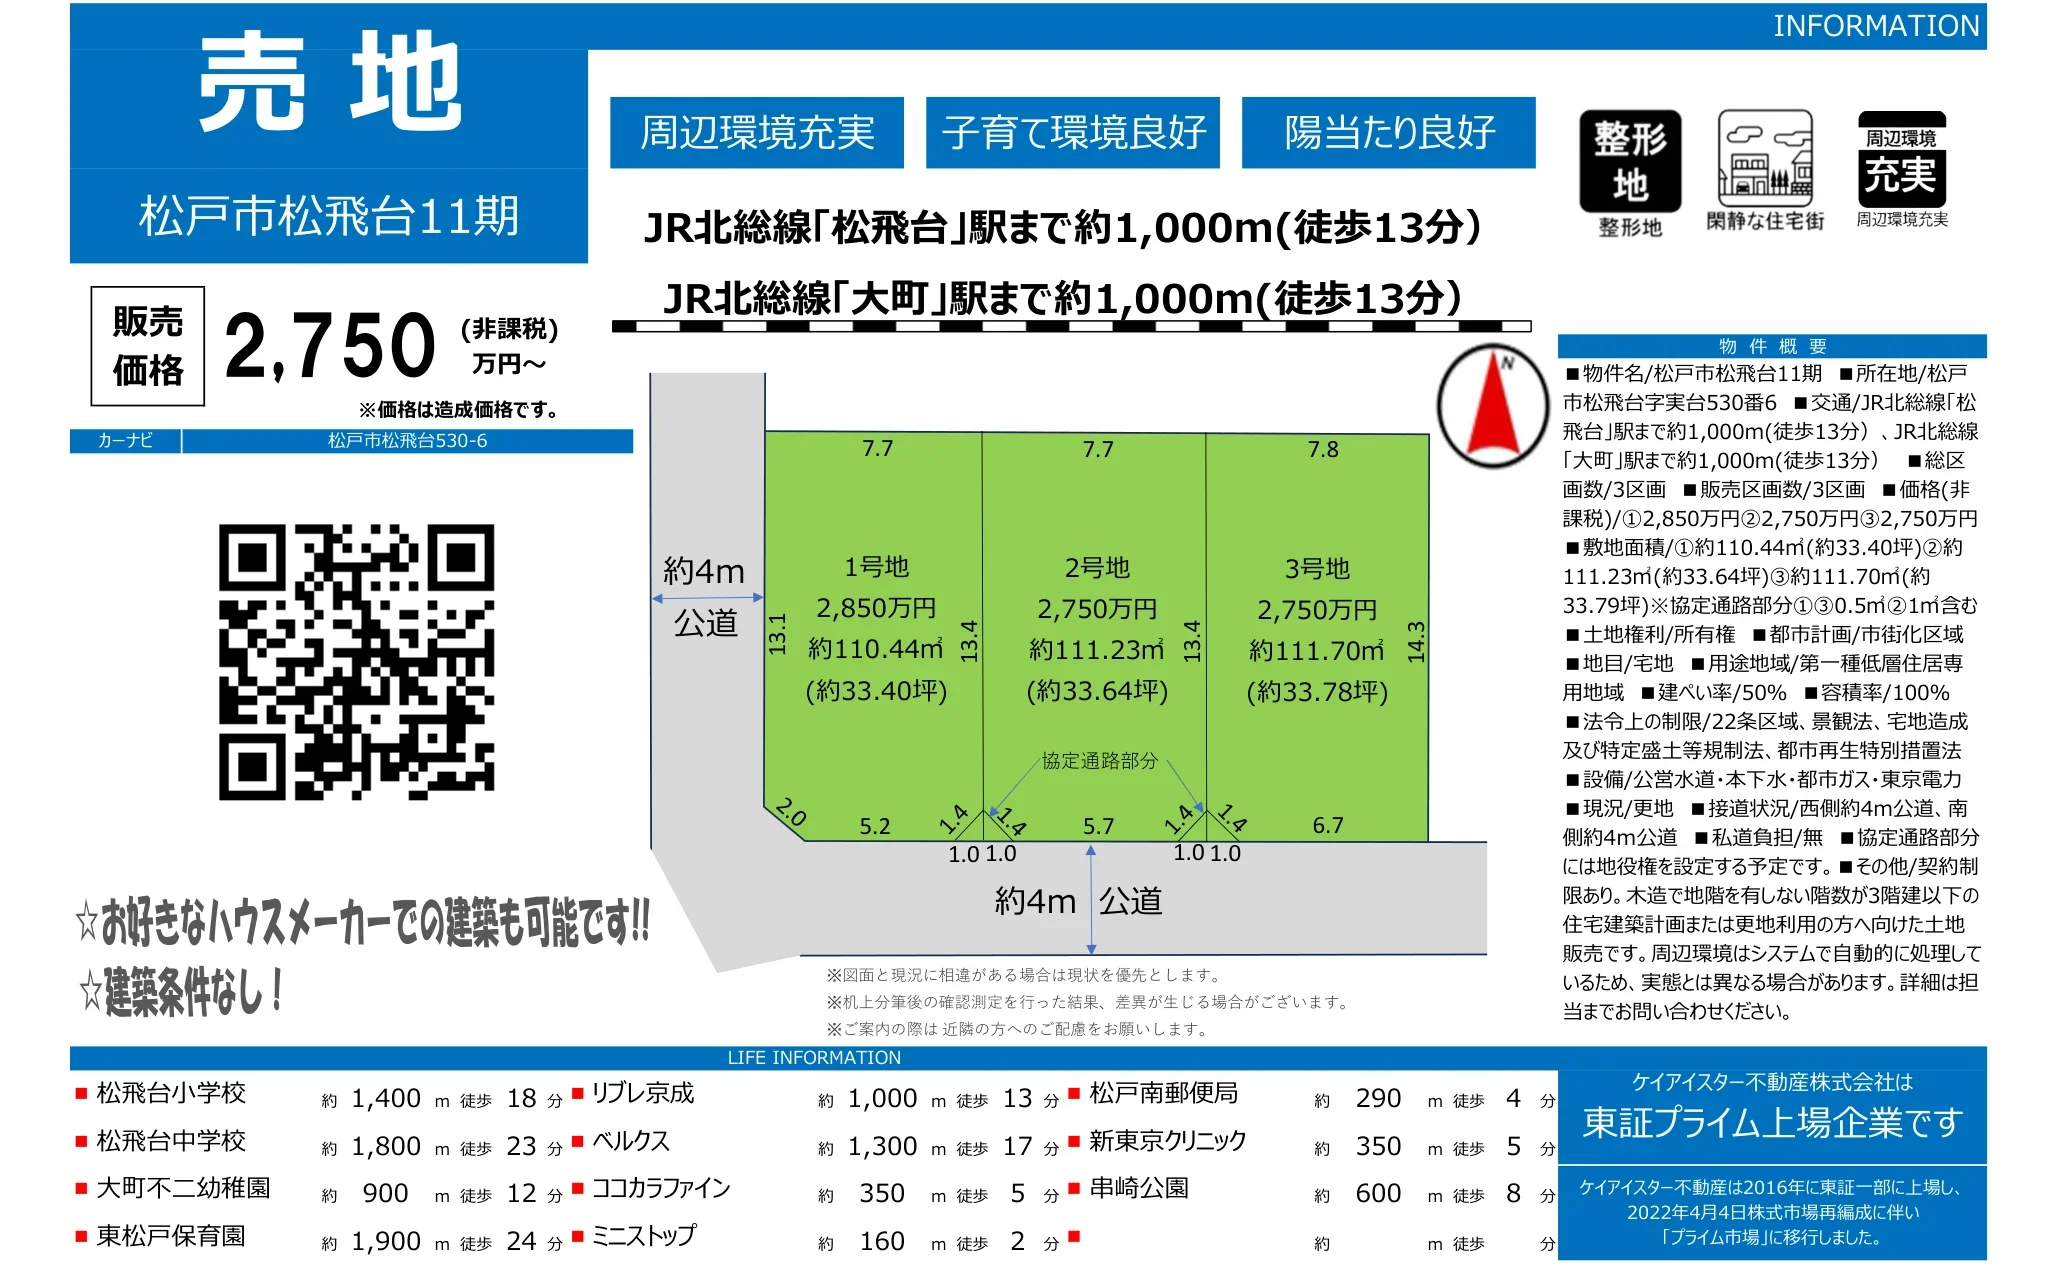This screenshot has width=2056, height=1281.
Task: Click the 販売価格 label box
Action: click(148, 346)
